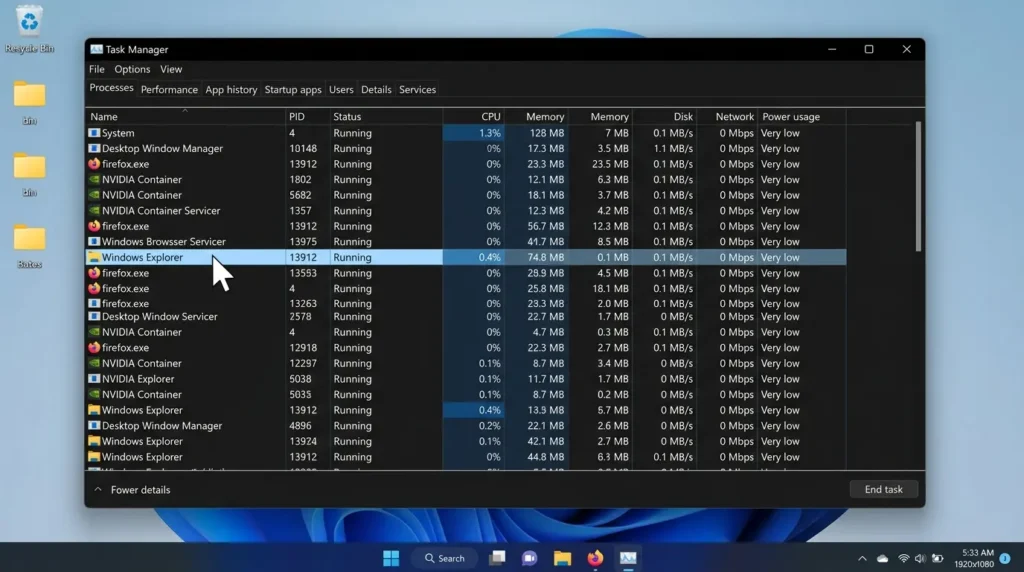Open the Options menu
This screenshot has width=1024, height=572.
pos(132,69)
